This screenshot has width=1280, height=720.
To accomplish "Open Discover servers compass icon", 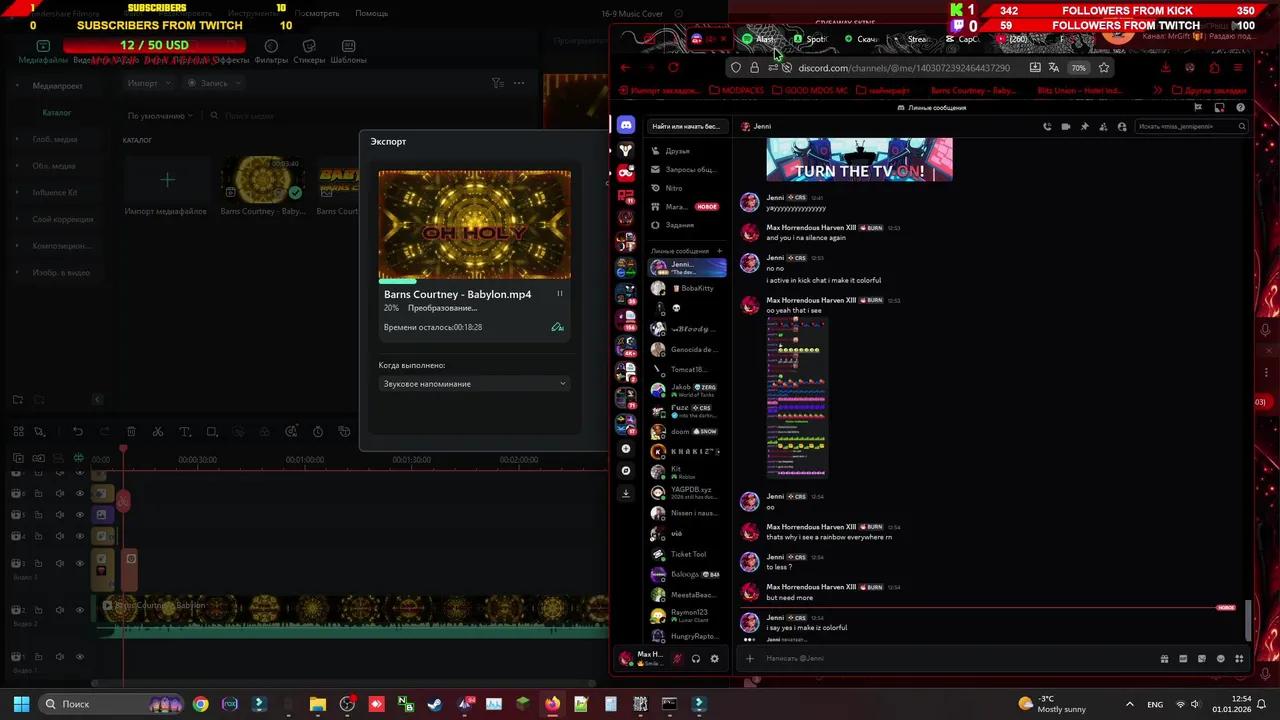I will (x=626, y=470).
